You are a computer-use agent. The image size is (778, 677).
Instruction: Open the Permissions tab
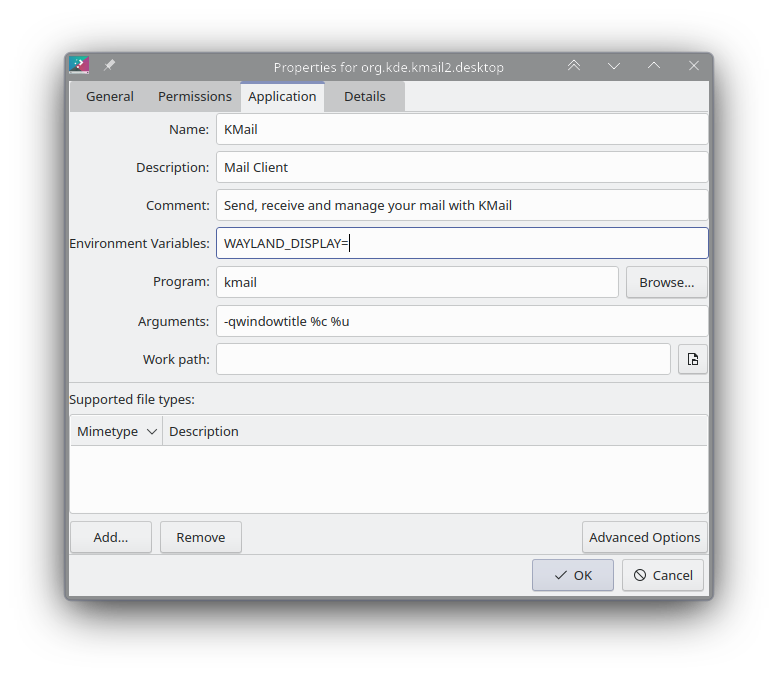pos(194,96)
